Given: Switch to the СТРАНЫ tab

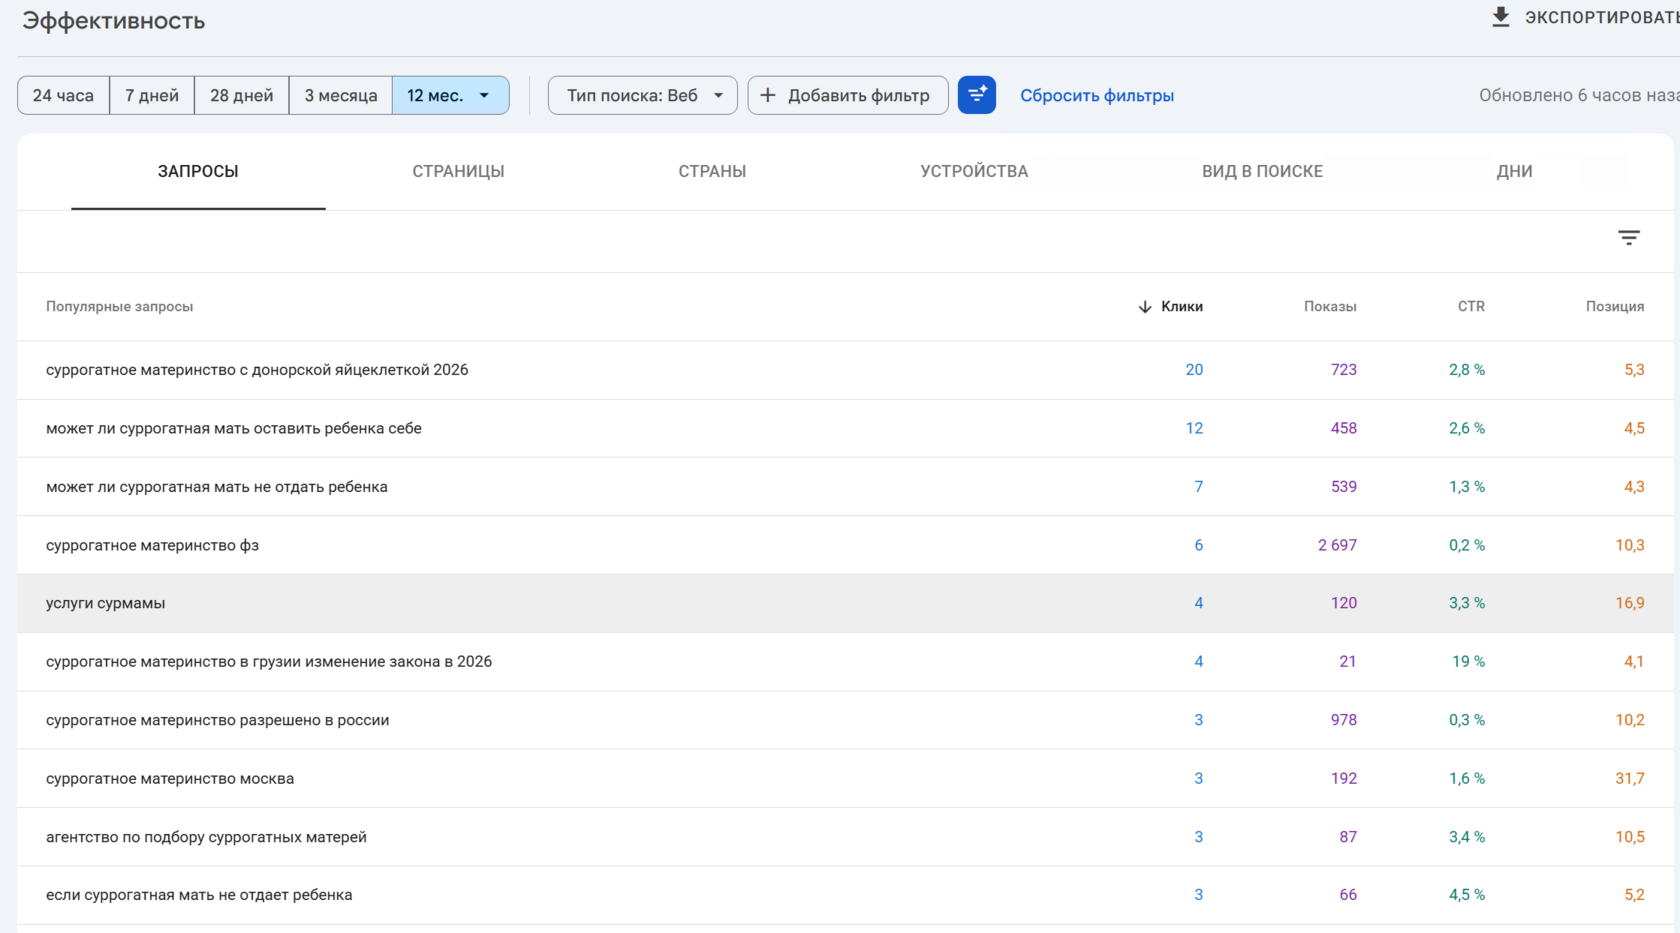Looking at the screenshot, I should tap(712, 171).
